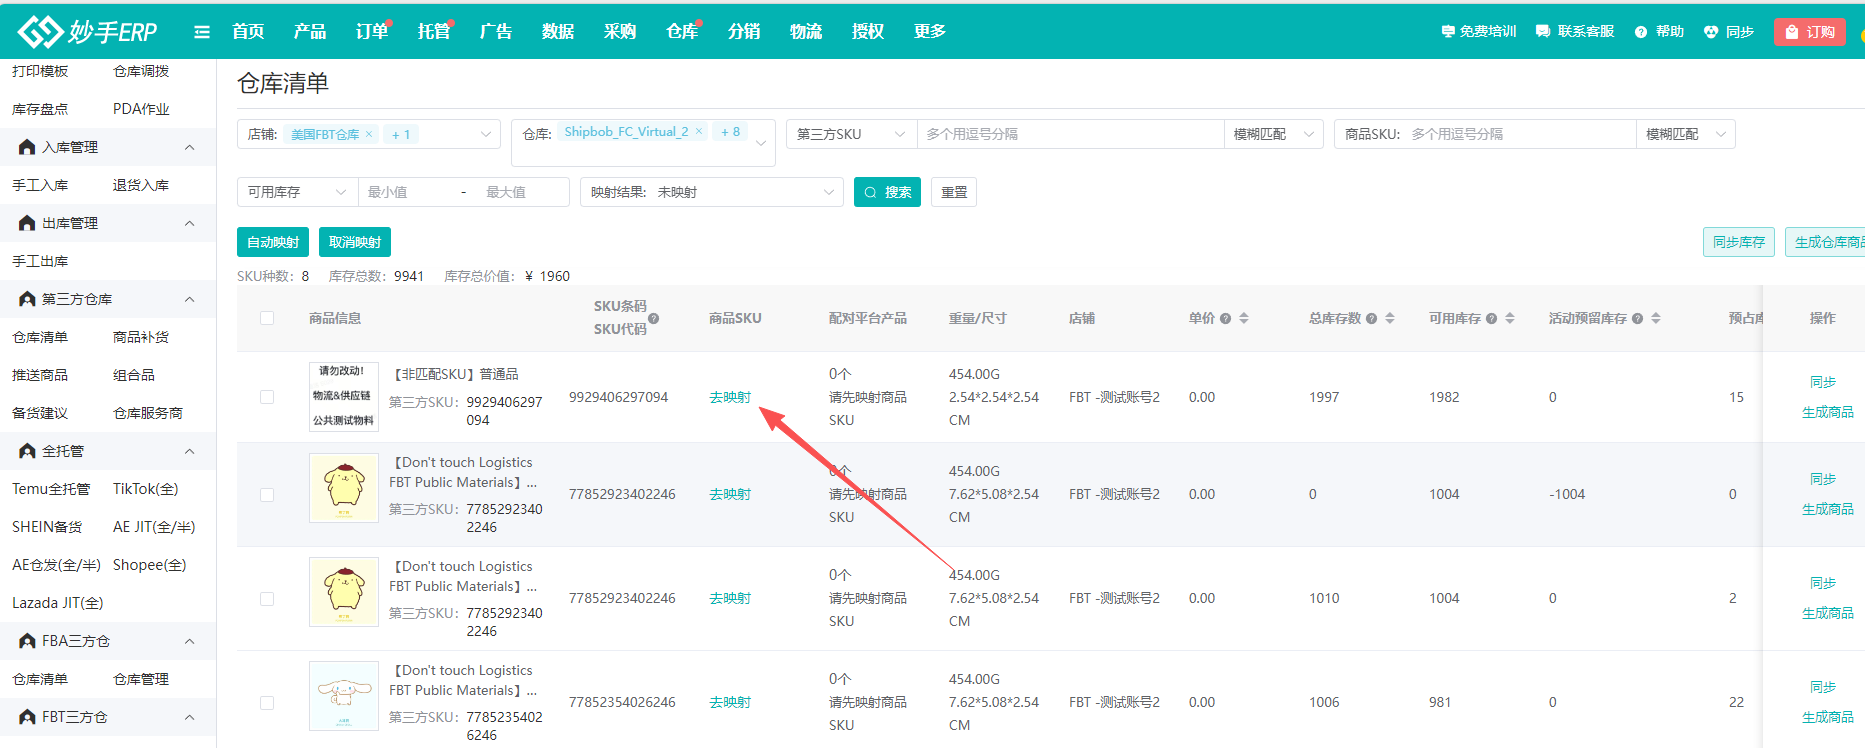Click the first Pompompurin product thumbnail

[344, 488]
